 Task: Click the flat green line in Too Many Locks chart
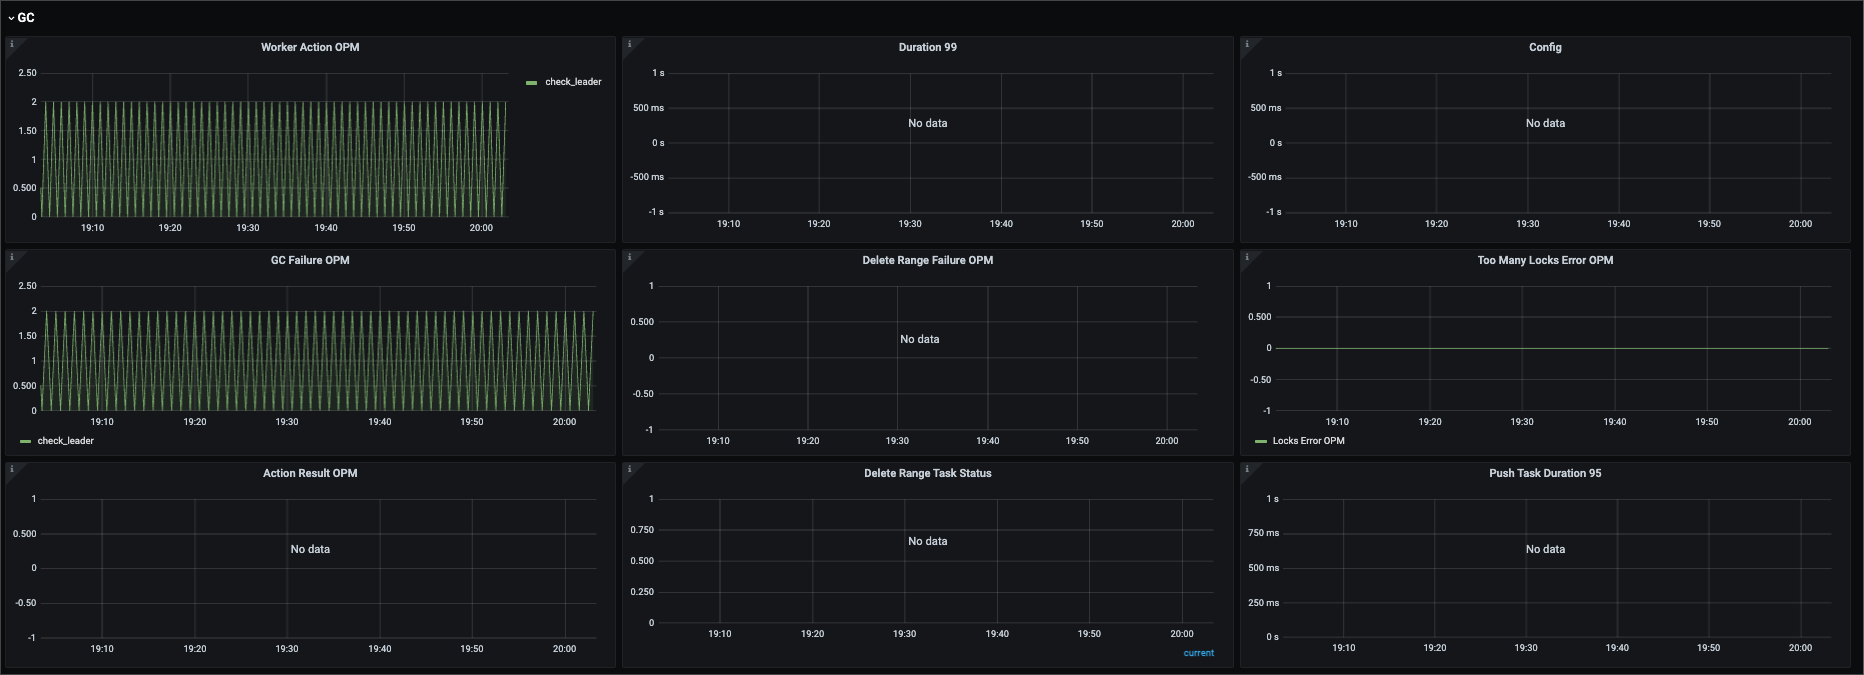pos(1552,348)
